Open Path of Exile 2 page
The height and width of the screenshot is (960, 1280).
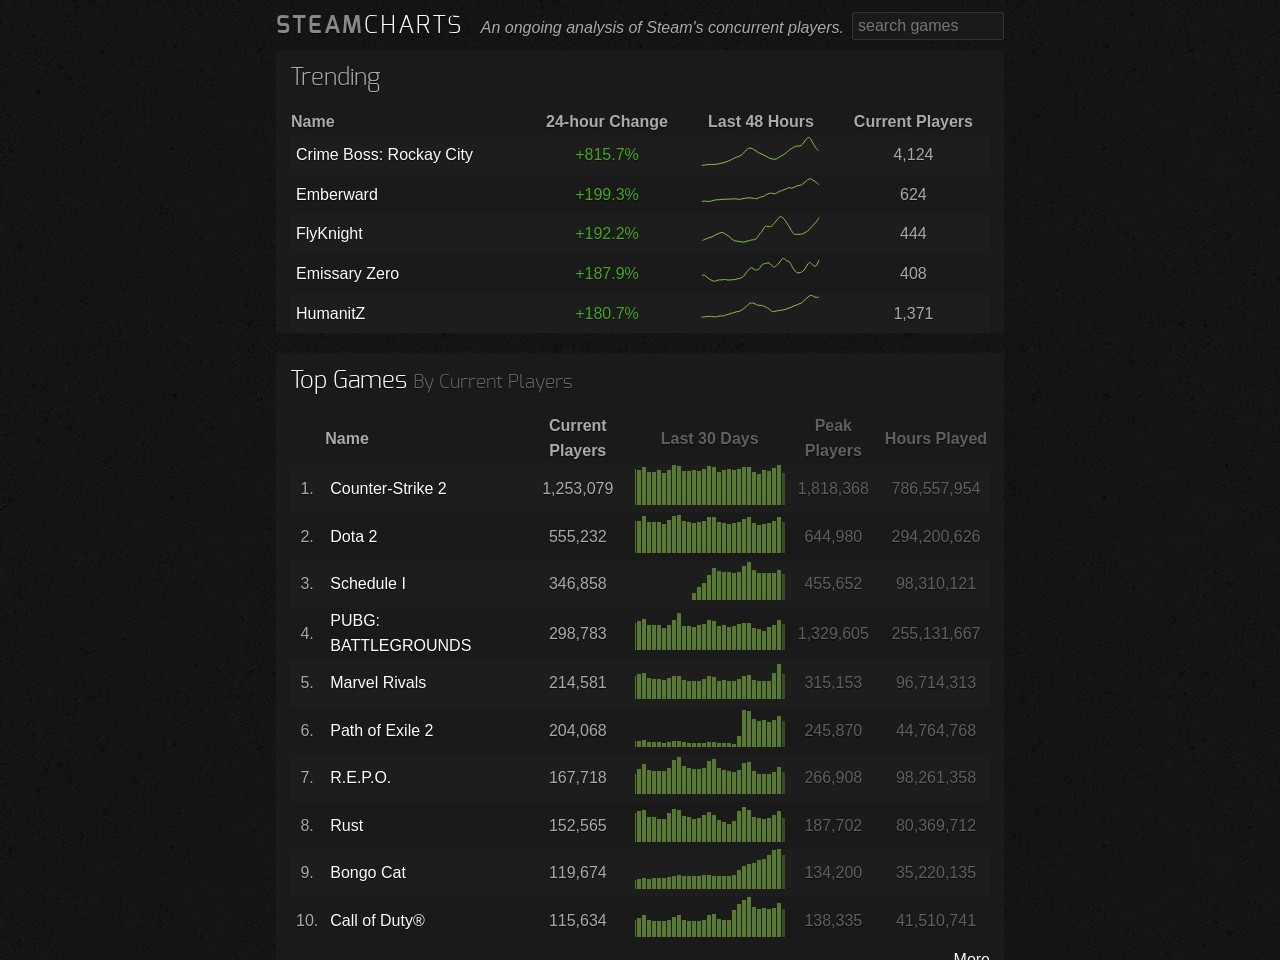[x=381, y=730]
